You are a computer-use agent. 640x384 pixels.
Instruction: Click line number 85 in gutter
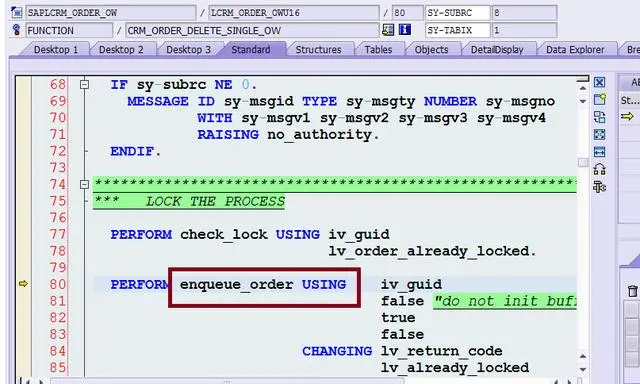point(58,368)
